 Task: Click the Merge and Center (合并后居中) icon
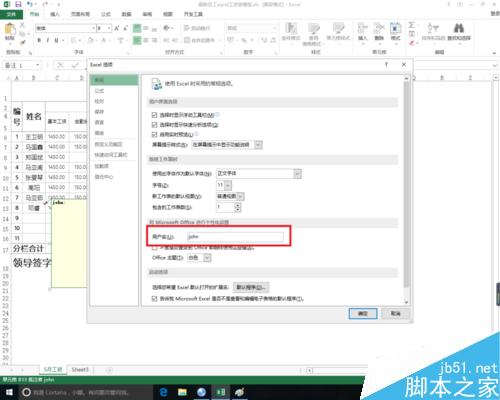[187, 40]
